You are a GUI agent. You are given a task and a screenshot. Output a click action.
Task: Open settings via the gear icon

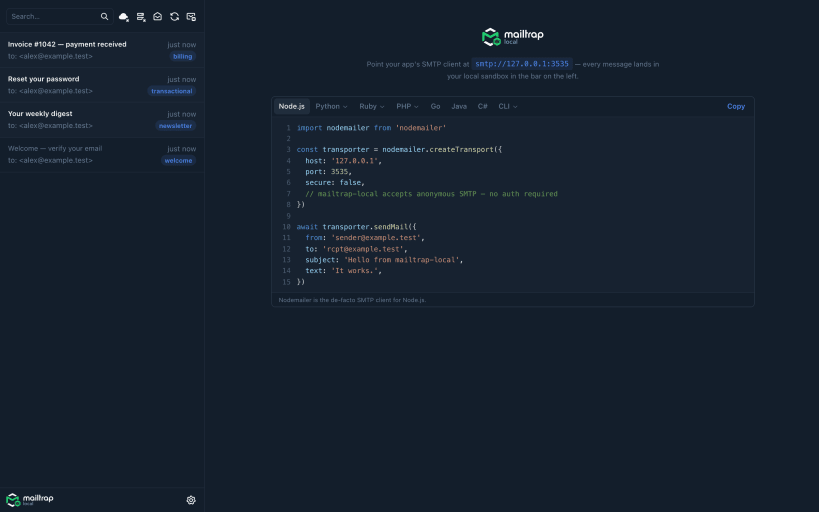191,500
